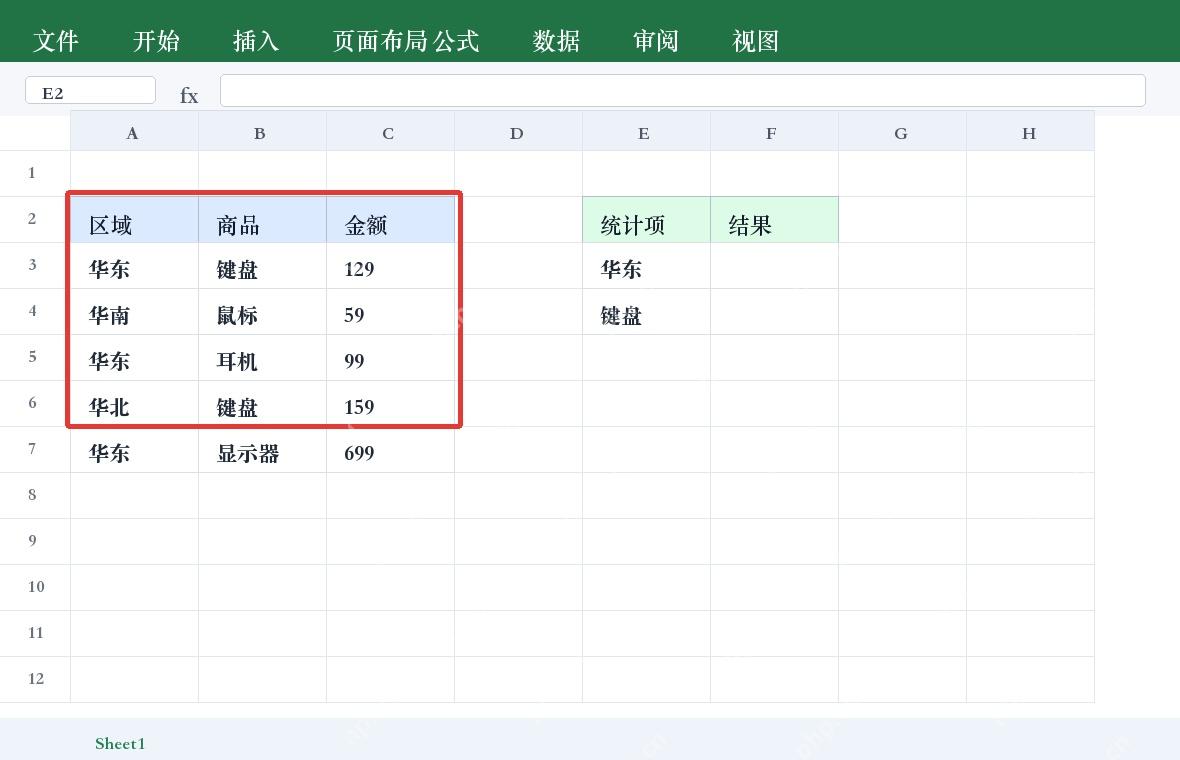Select column B header
The height and width of the screenshot is (760, 1180).
pos(262,132)
